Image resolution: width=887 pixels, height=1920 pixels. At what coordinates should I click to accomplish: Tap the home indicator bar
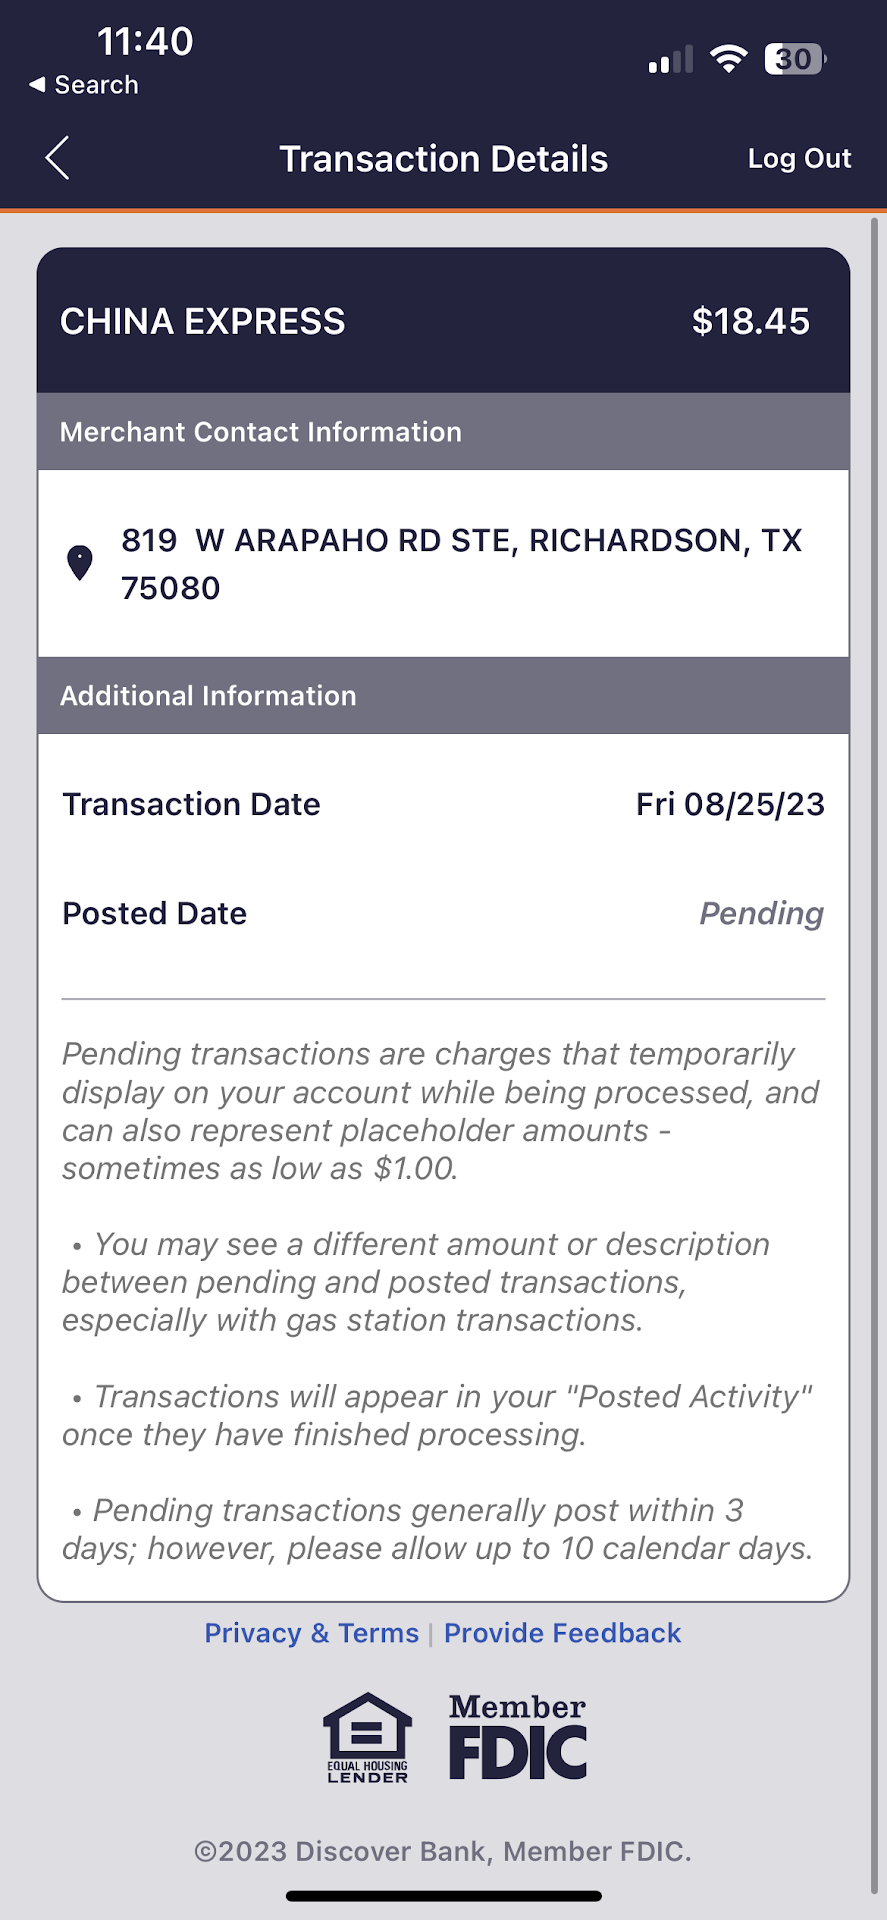[443, 1896]
